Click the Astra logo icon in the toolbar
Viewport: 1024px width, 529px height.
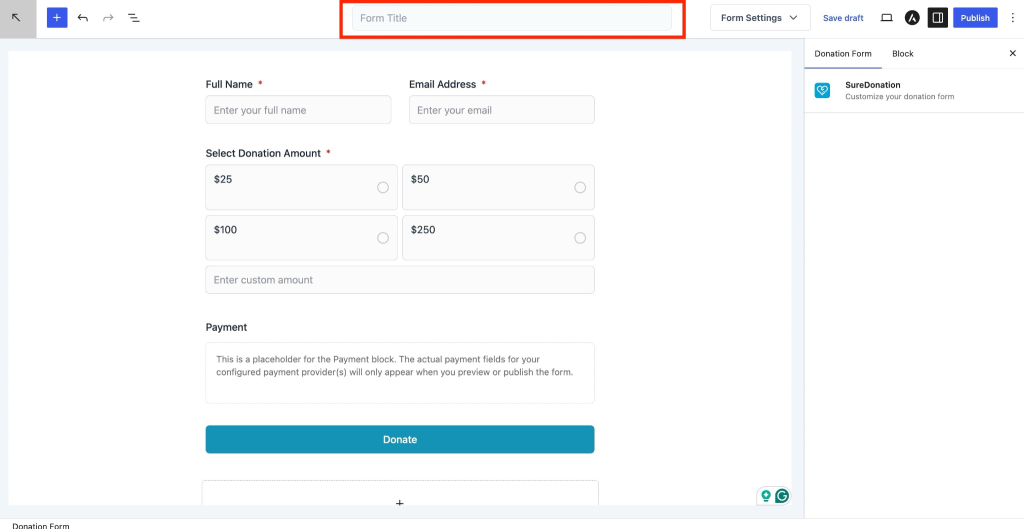coord(912,18)
